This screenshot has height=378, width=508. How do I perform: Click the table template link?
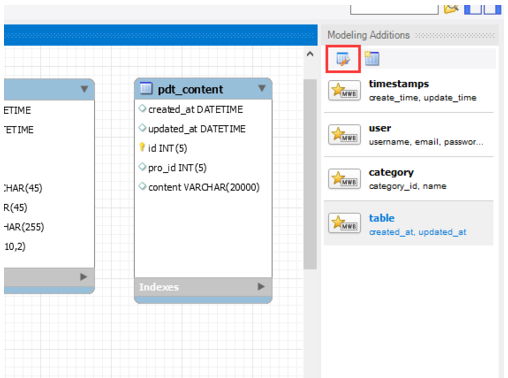pyautogui.click(x=382, y=218)
